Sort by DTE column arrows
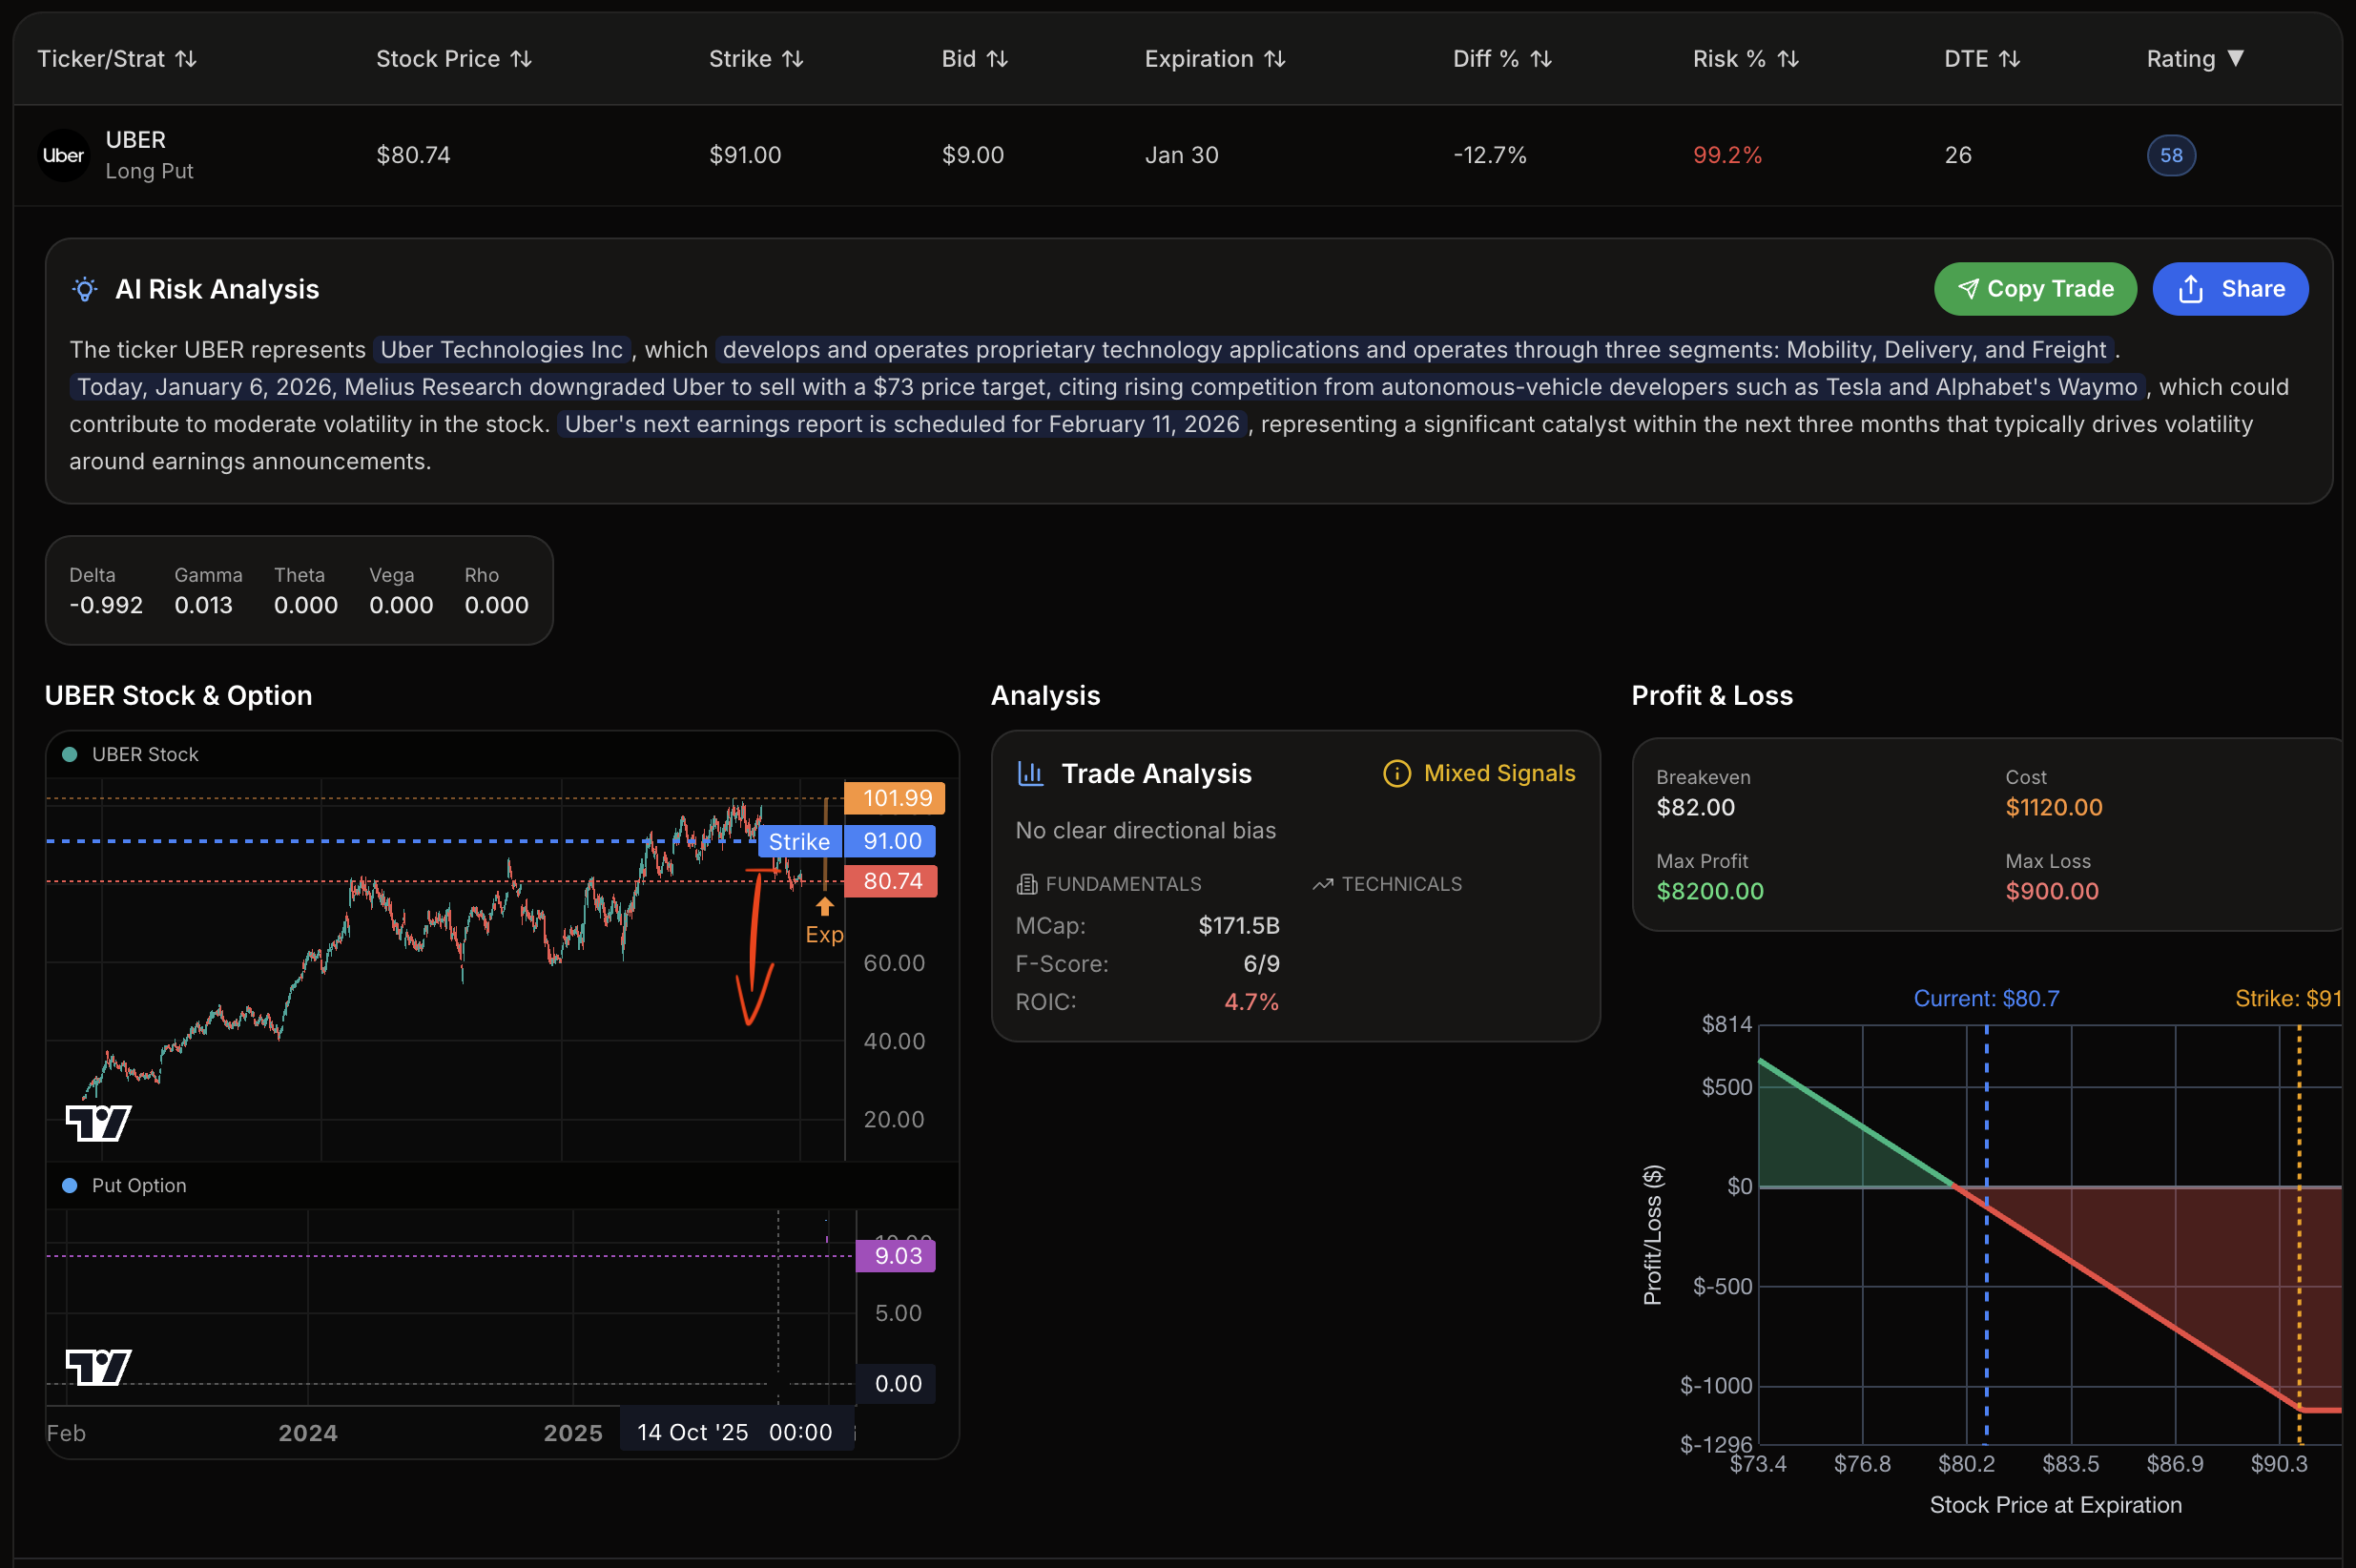 [x=2010, y=59]
